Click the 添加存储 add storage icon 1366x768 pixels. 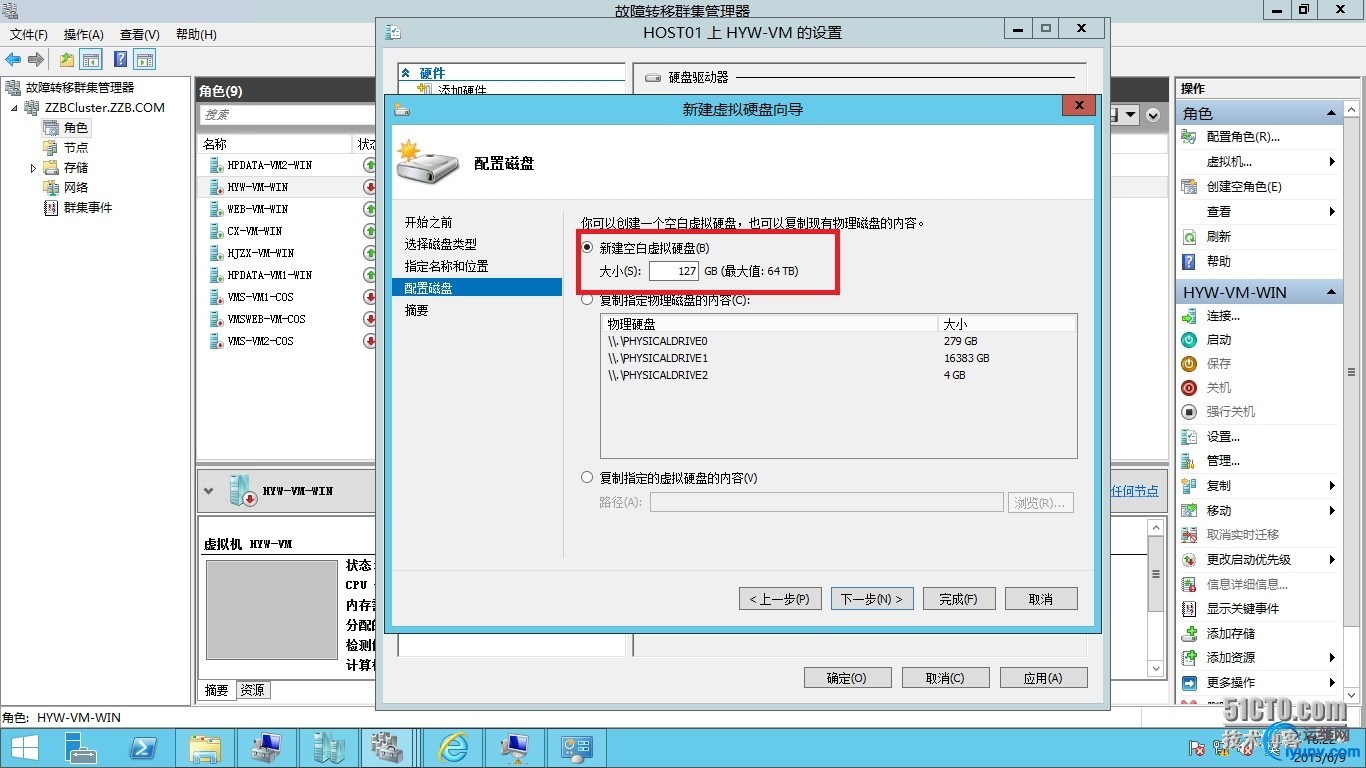tap(1189, 634)
